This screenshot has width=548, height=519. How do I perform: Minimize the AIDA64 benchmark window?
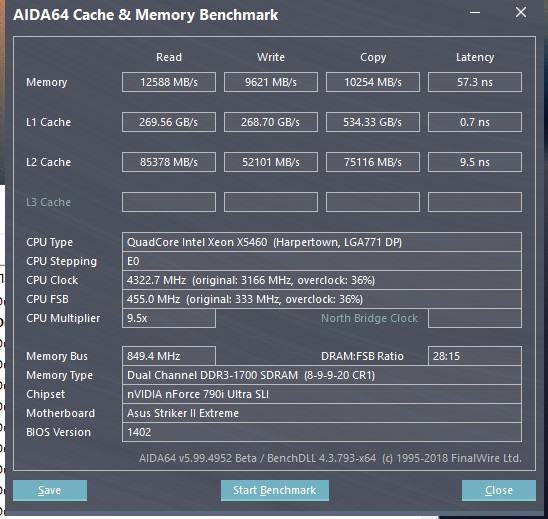click(475, 13)
